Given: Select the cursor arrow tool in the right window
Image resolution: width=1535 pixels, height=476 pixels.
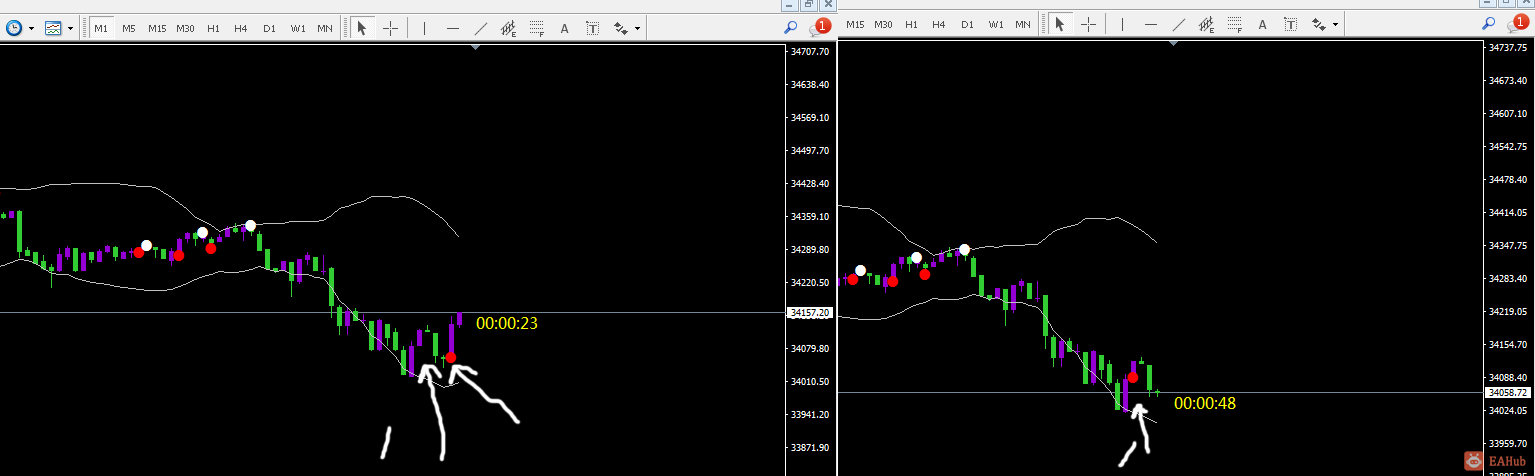Looking at the screenshot, I should pos(1059,23).
